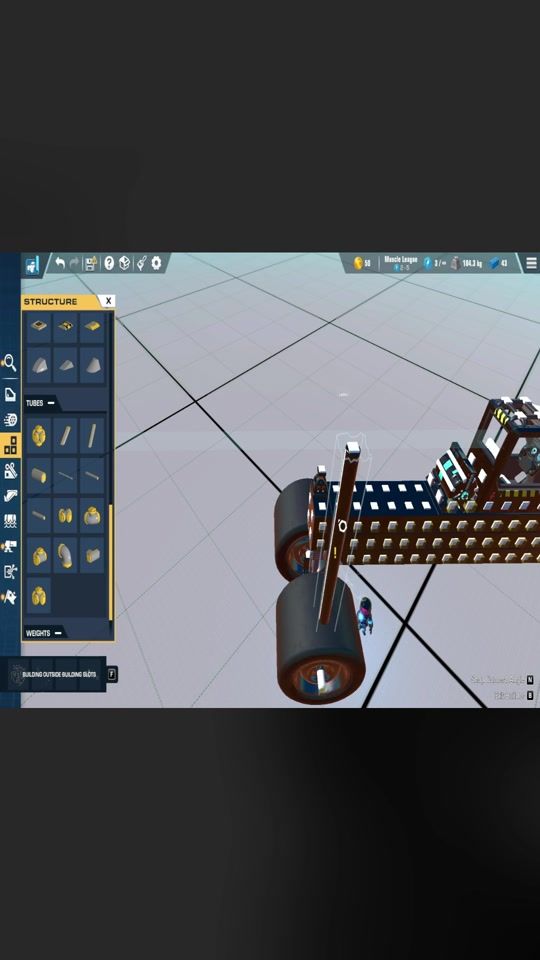The width and height of the screenshot is (540, 960).
Task: Pick the short yellow-capped tube piece
Action: 92,555
